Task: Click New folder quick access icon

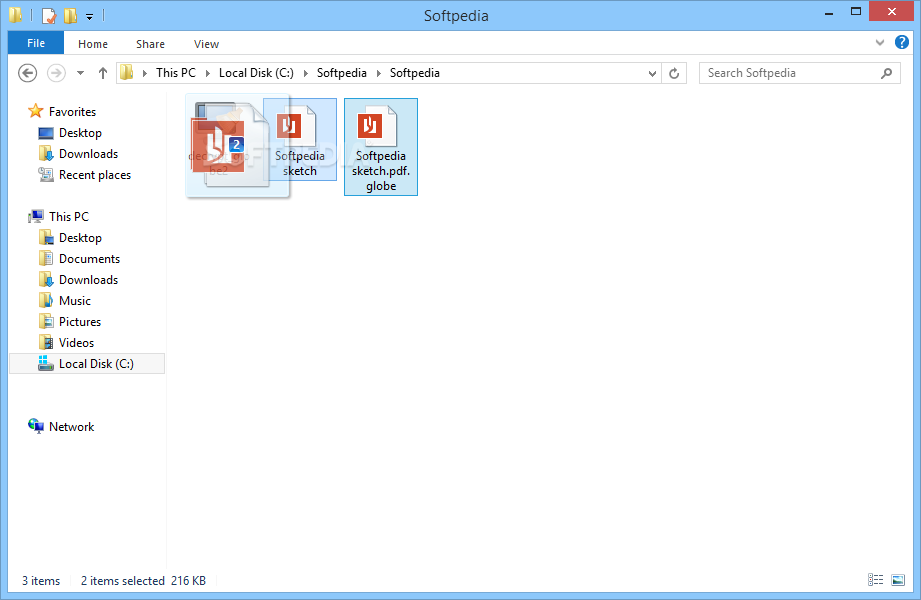Action: pos(70,15)
